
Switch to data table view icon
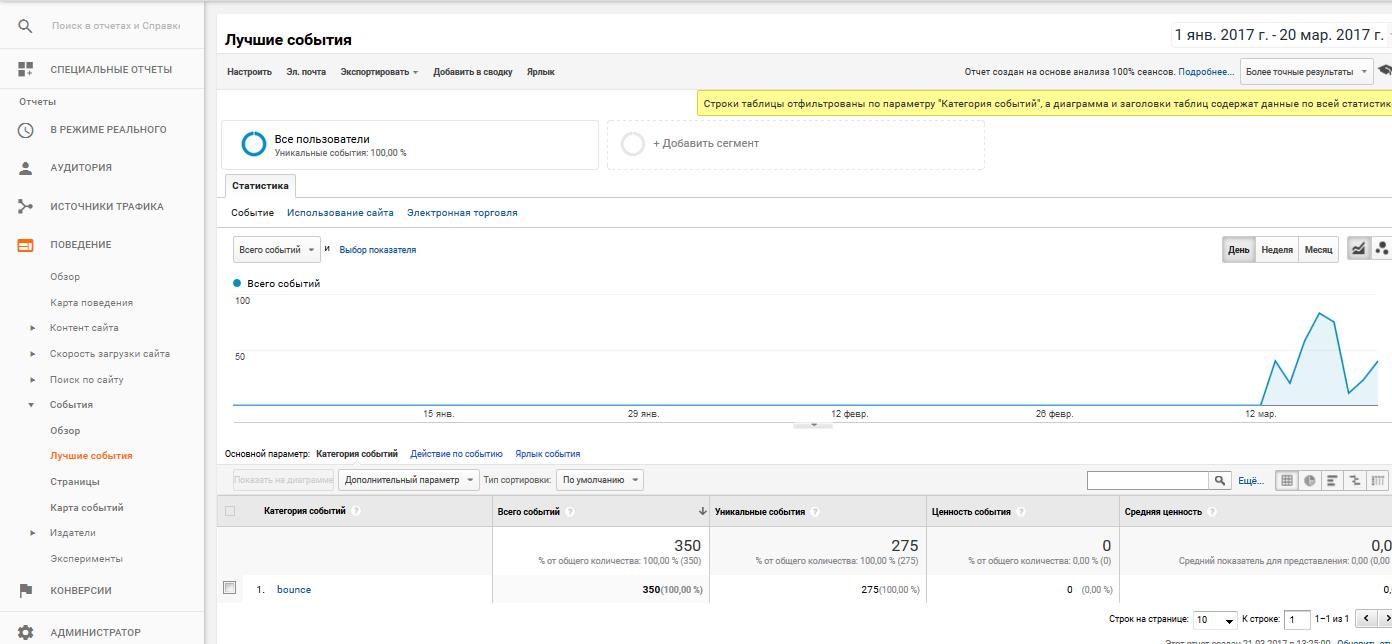point(1287,480)
